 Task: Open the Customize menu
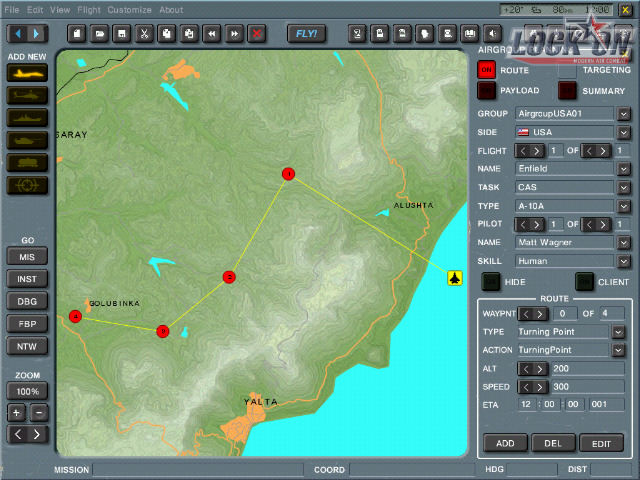coord(130,10)
